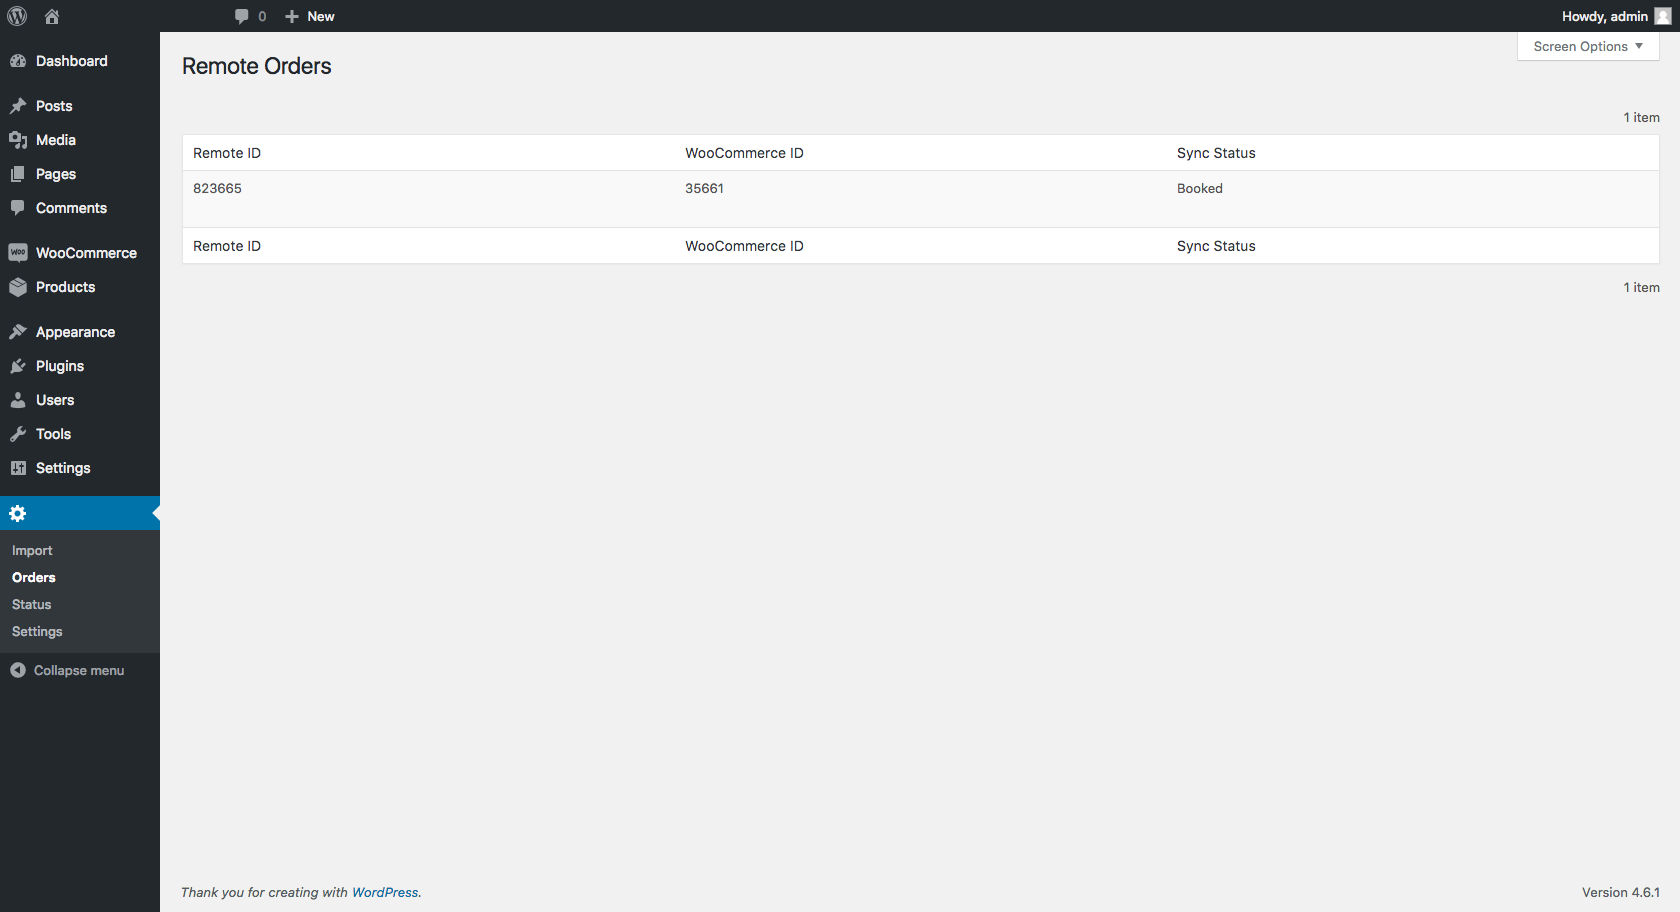Go to Plugins menu label
Screen dimensions: 1680x912
(x=60, y=366)
